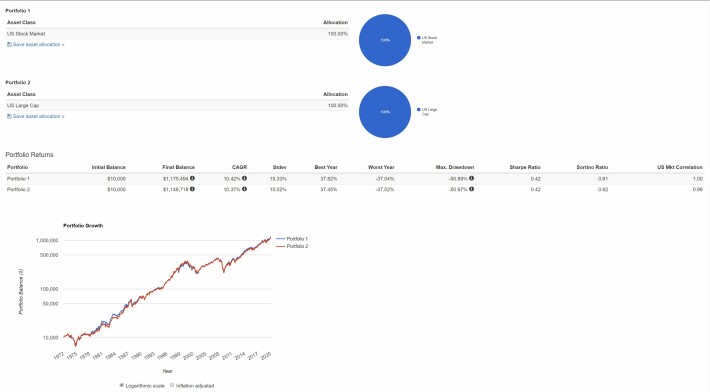Click blue dot legend marker for US Stock Market

[x=418, y=38]
